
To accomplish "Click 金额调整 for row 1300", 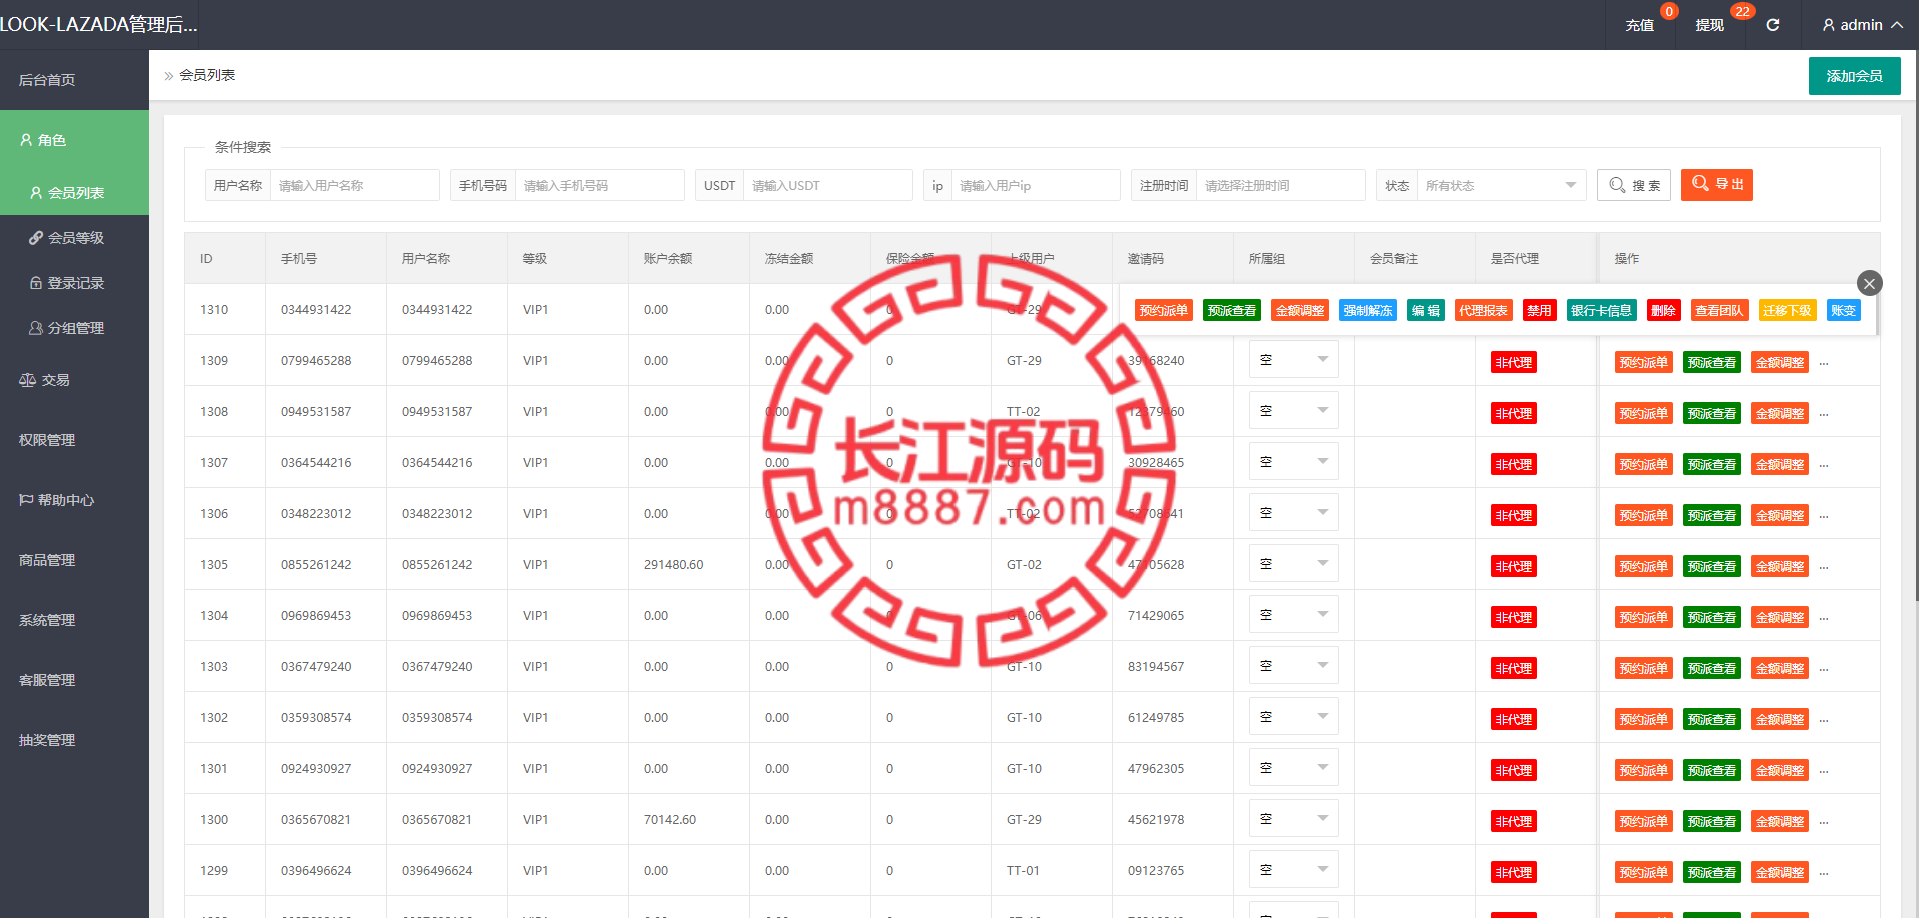I will (1780, 821).
